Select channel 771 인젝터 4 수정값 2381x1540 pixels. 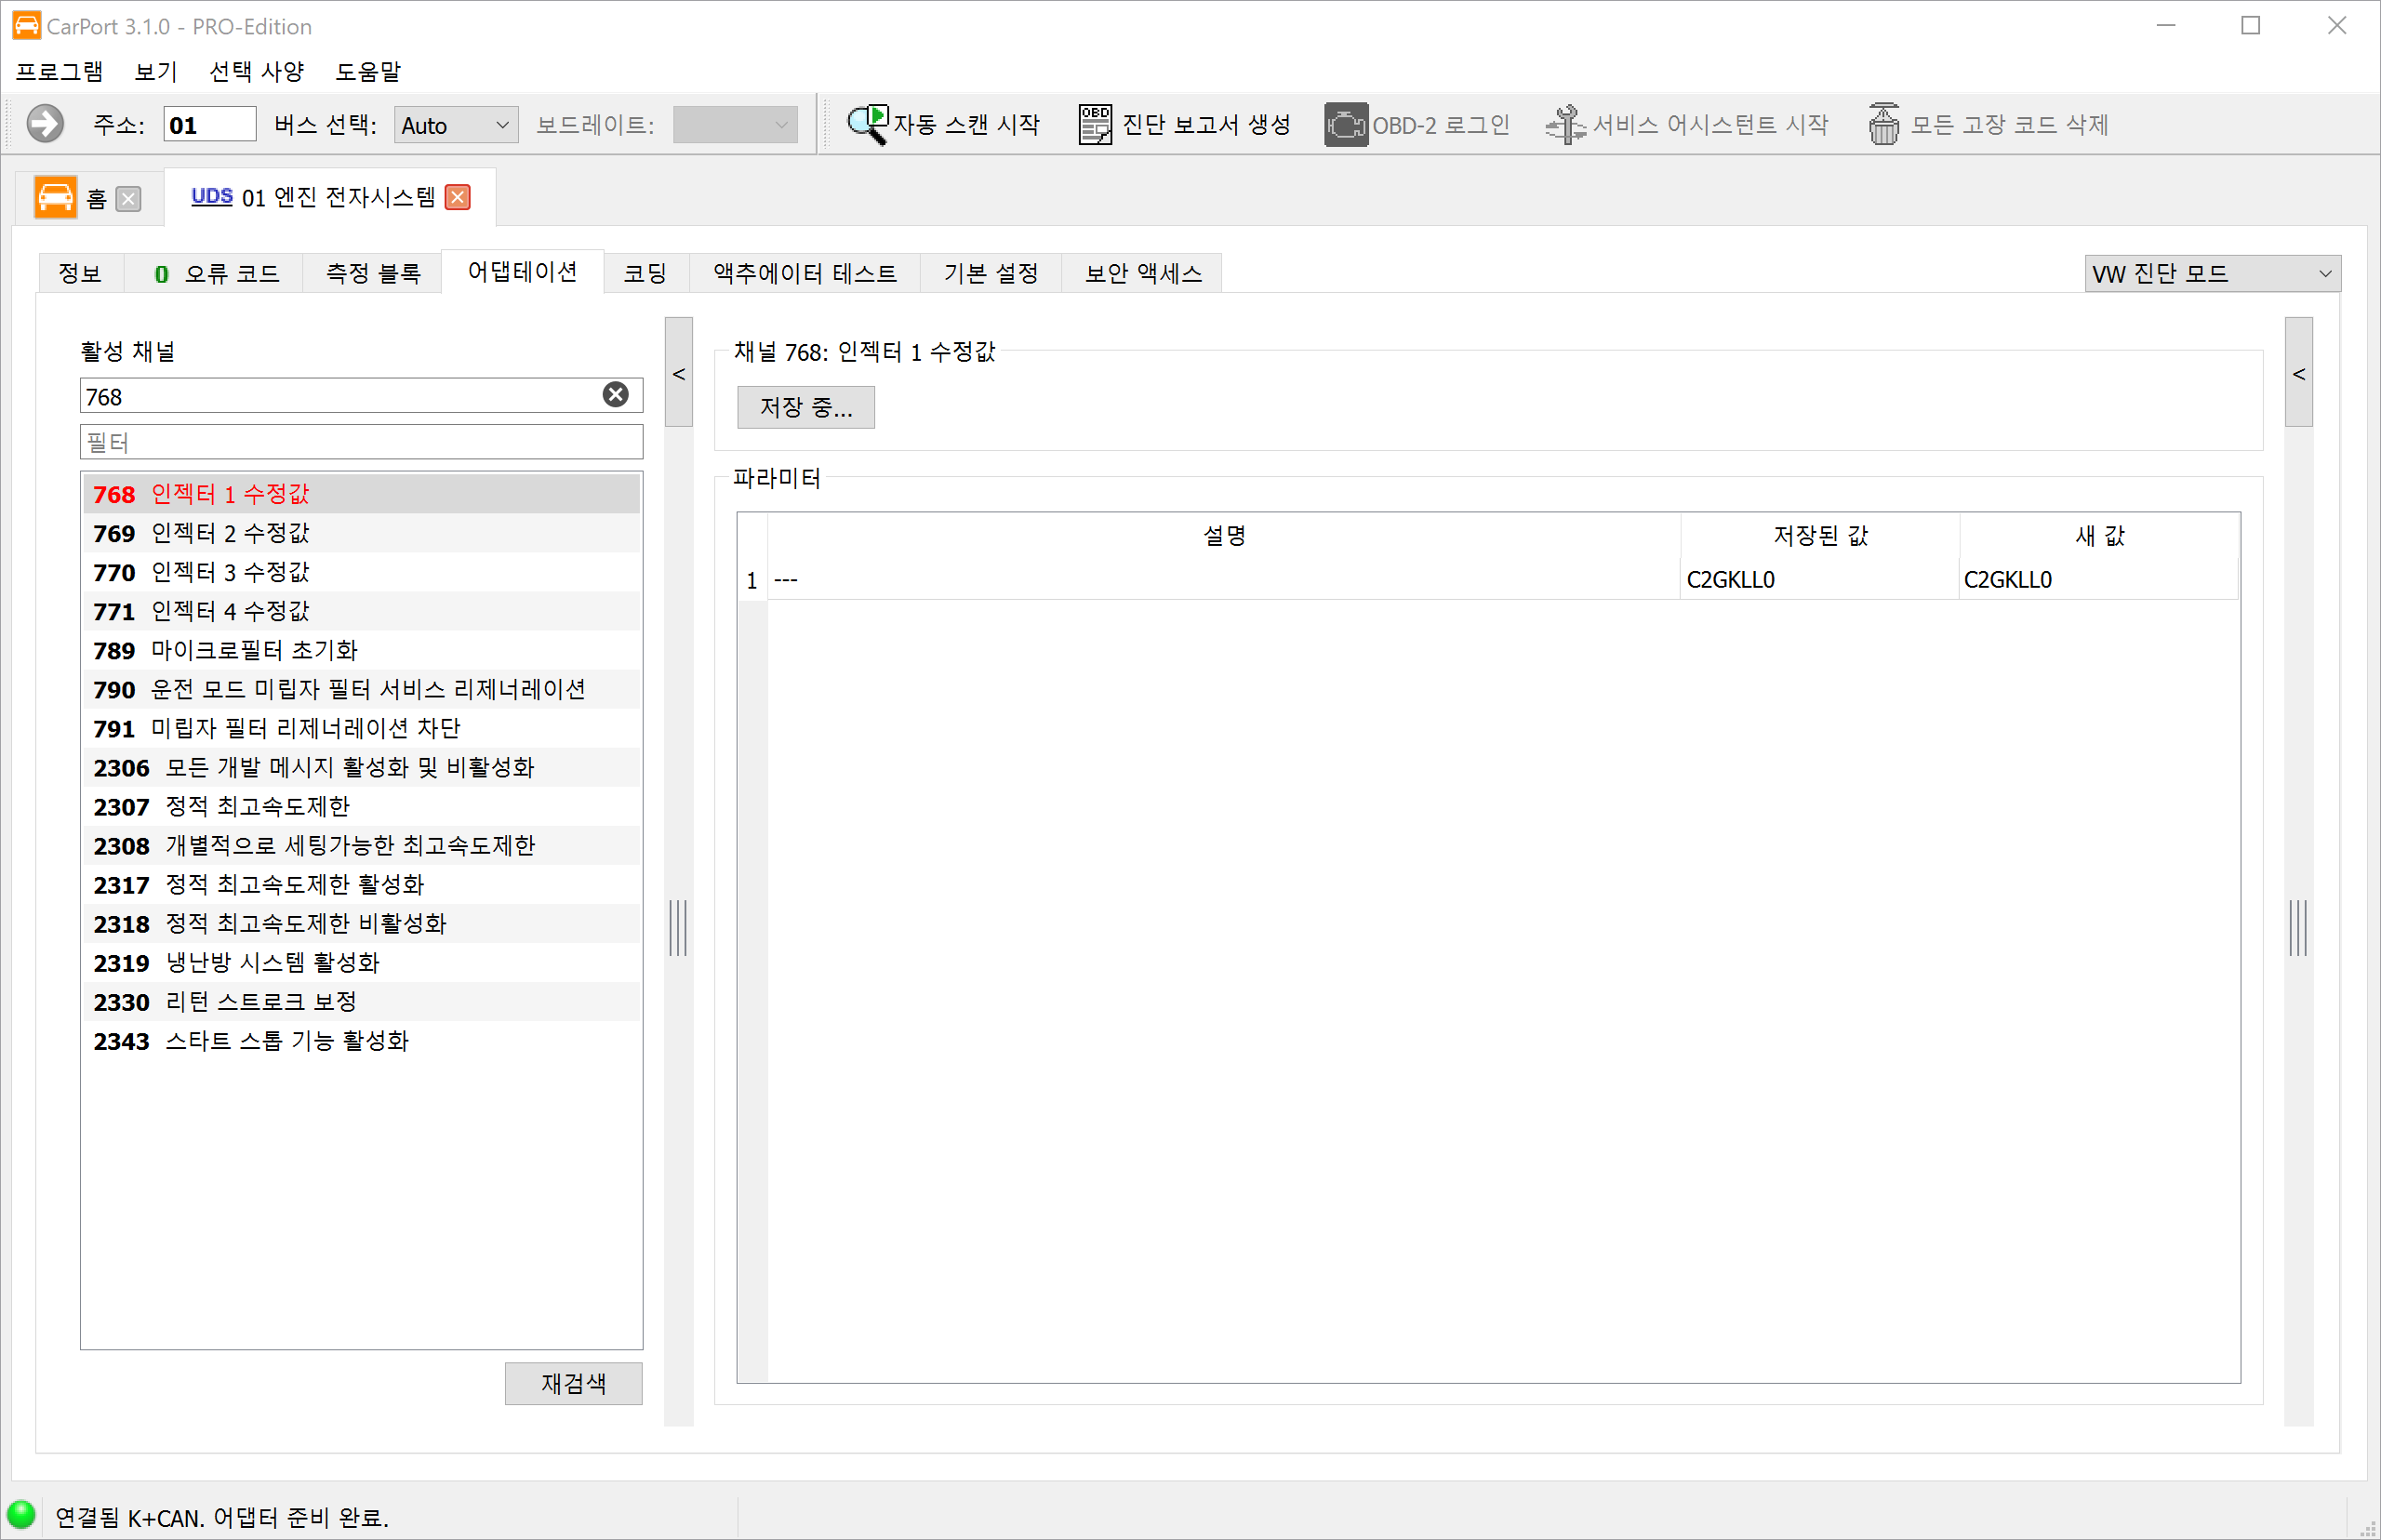coord(361,611)
